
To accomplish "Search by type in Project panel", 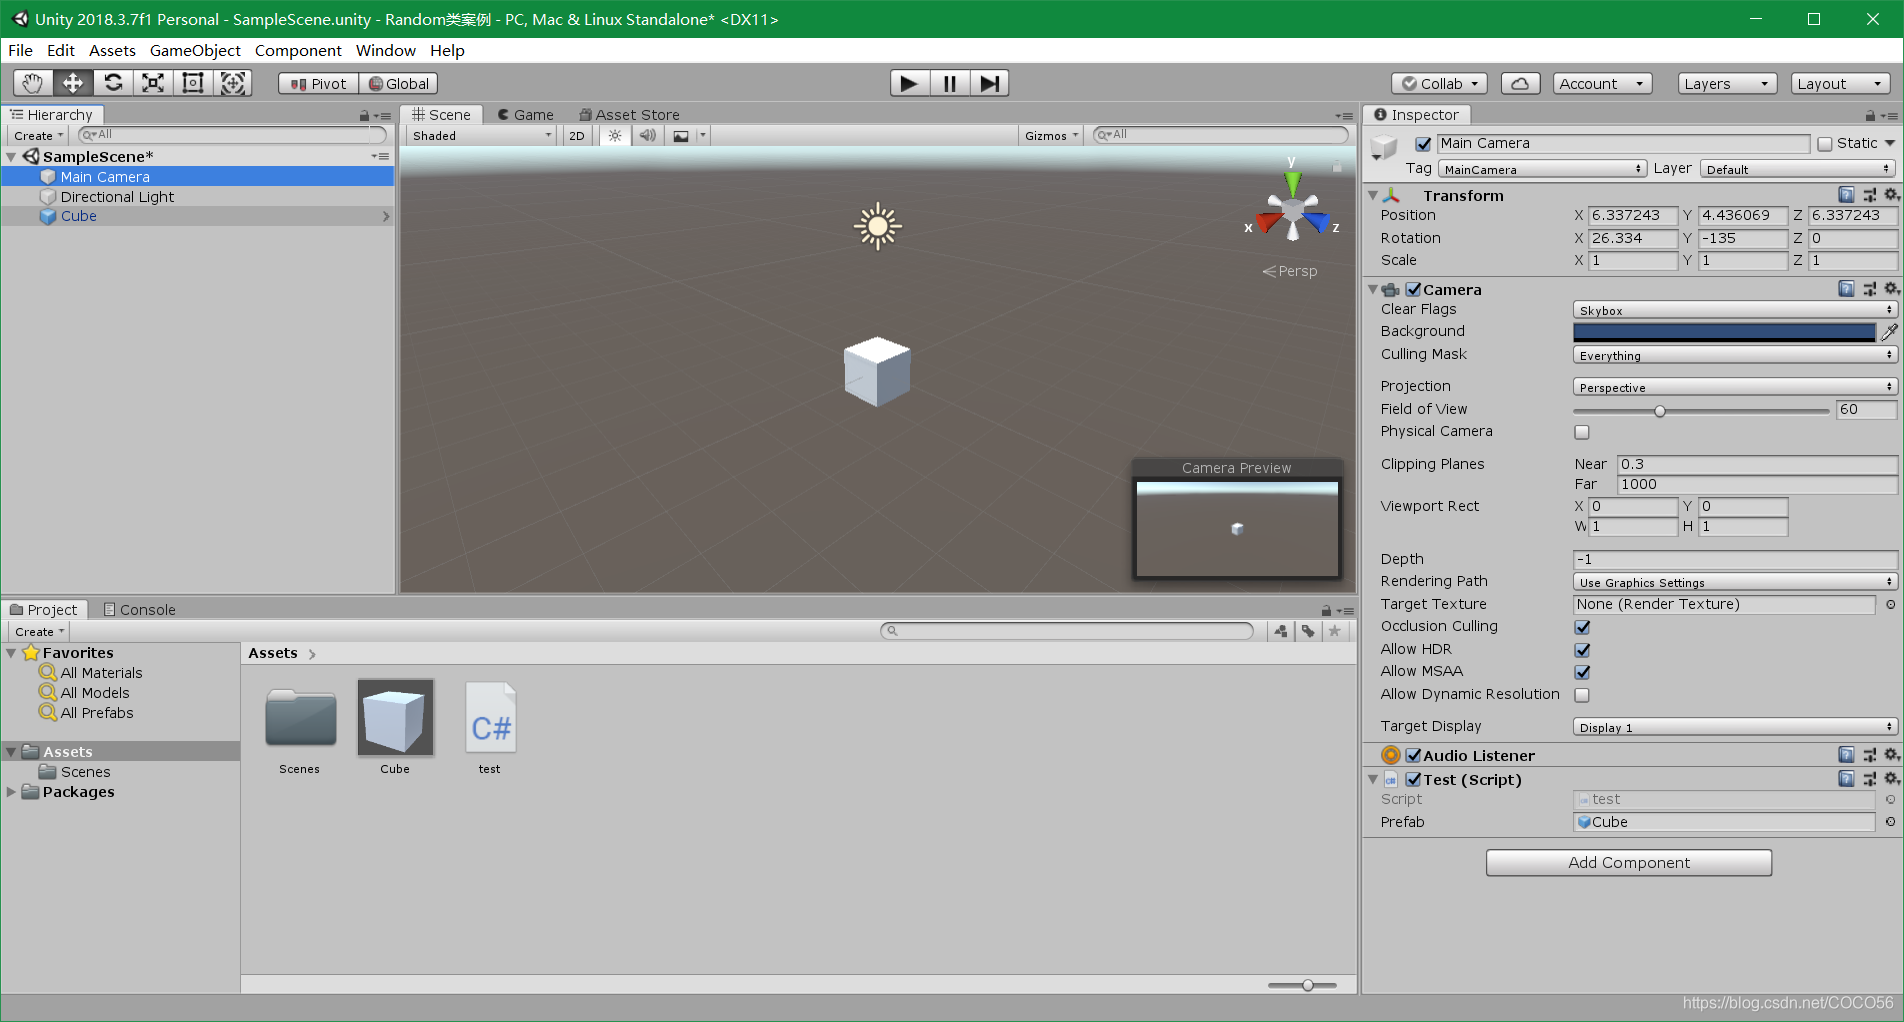I will (1281, 631).
